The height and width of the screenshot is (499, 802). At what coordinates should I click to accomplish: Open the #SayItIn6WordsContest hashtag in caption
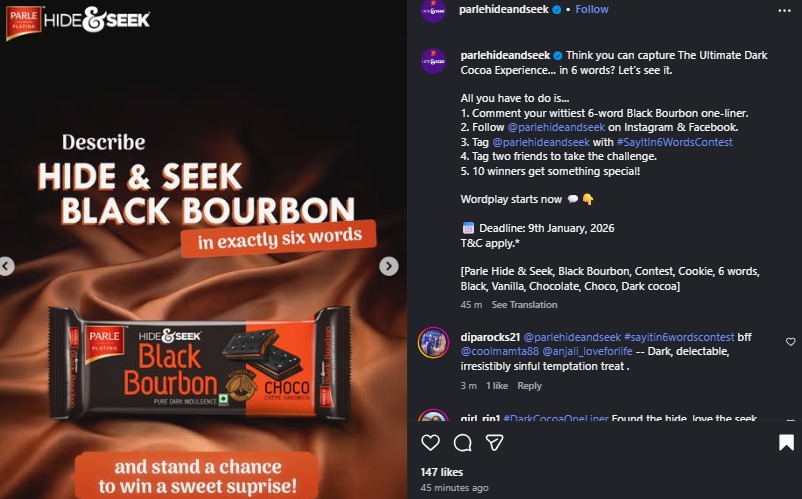(x=674, y=142)
